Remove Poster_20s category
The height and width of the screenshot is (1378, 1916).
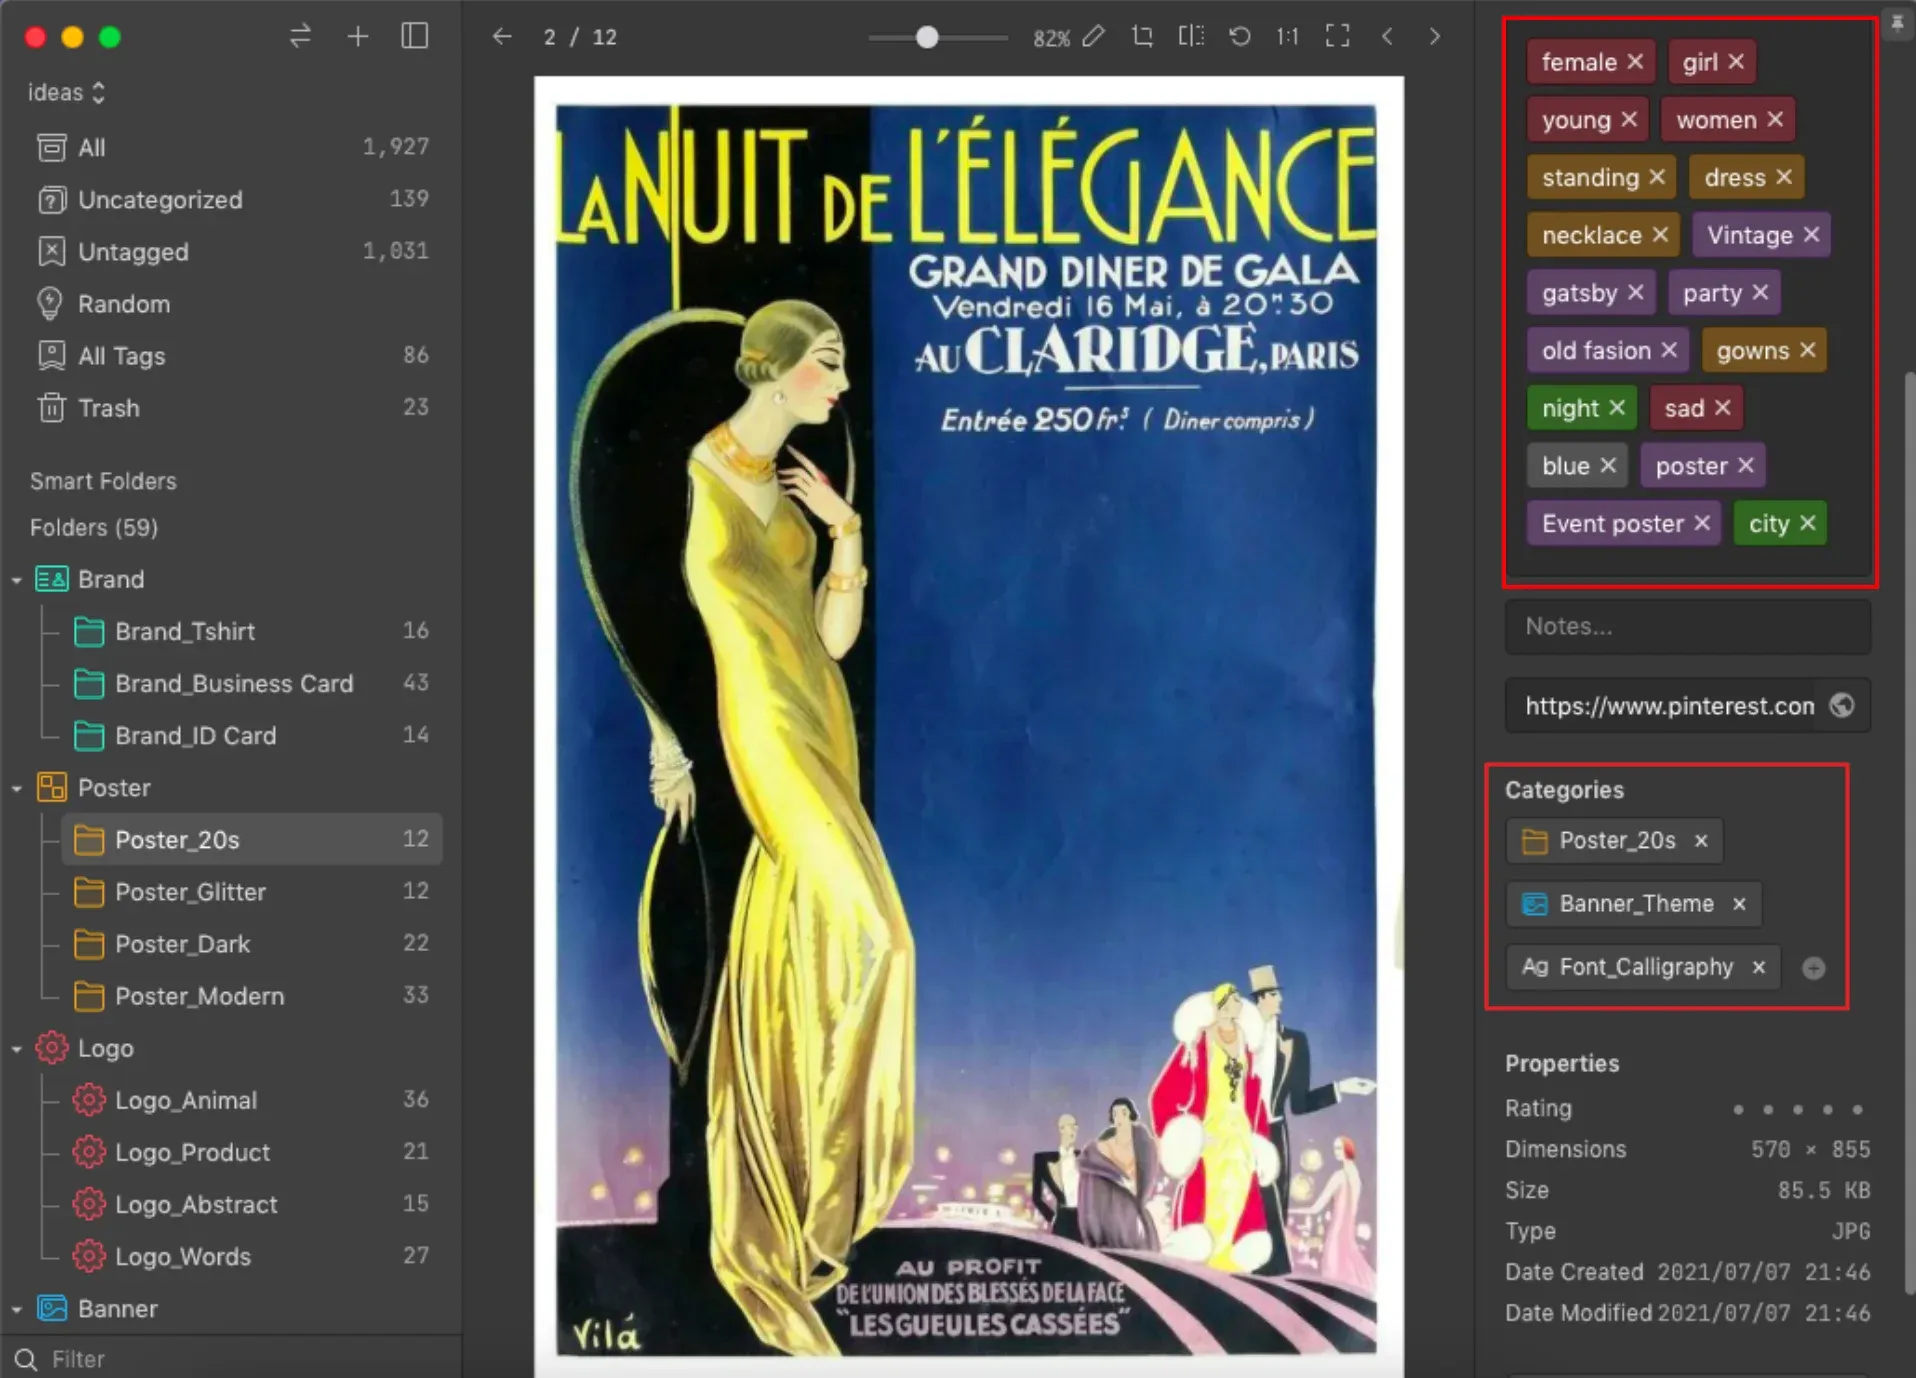click(1701, 841)
